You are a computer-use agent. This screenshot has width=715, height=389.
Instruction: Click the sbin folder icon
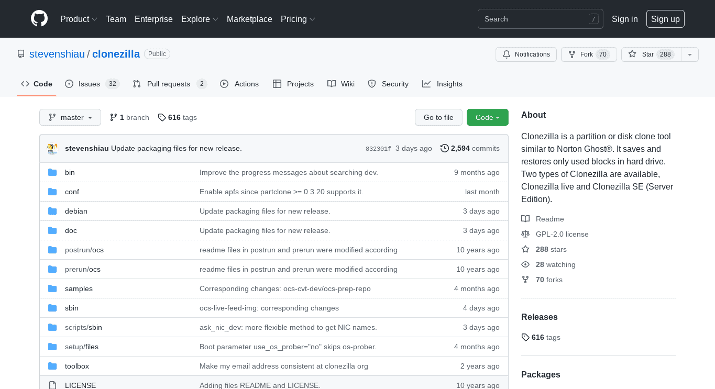point(52,308)
